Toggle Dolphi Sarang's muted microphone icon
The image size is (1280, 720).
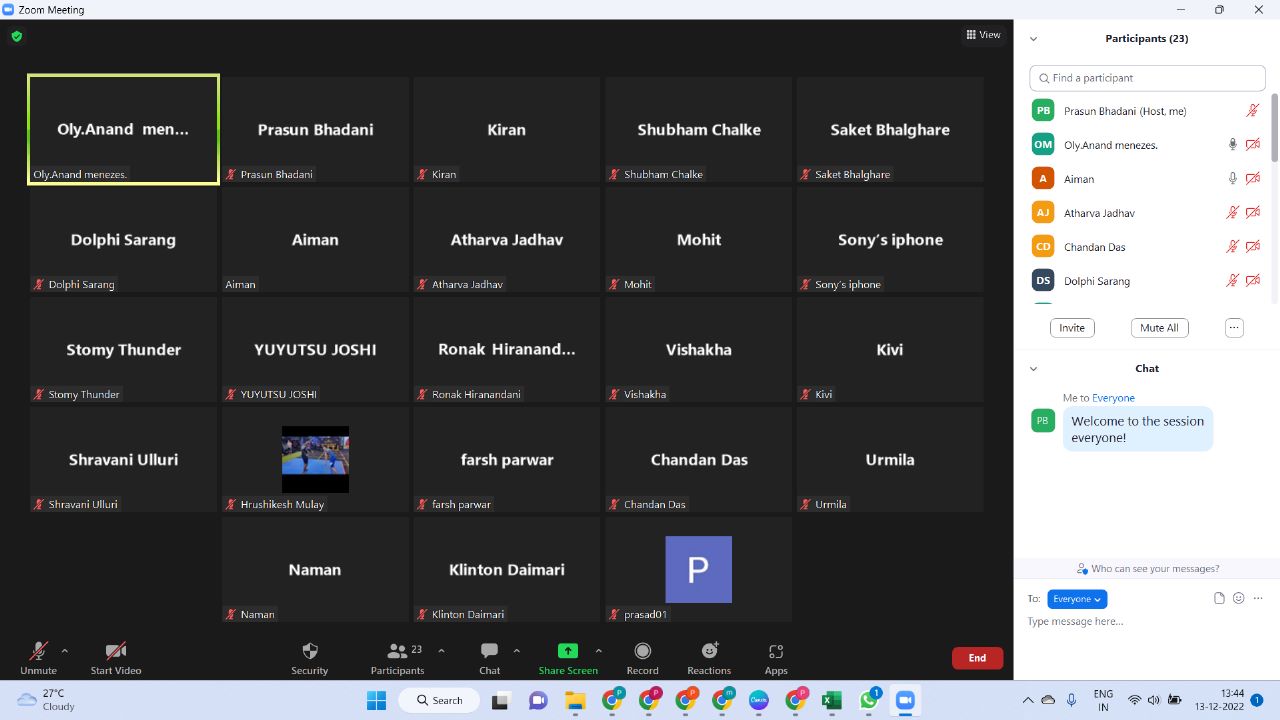coord(1233,281)
